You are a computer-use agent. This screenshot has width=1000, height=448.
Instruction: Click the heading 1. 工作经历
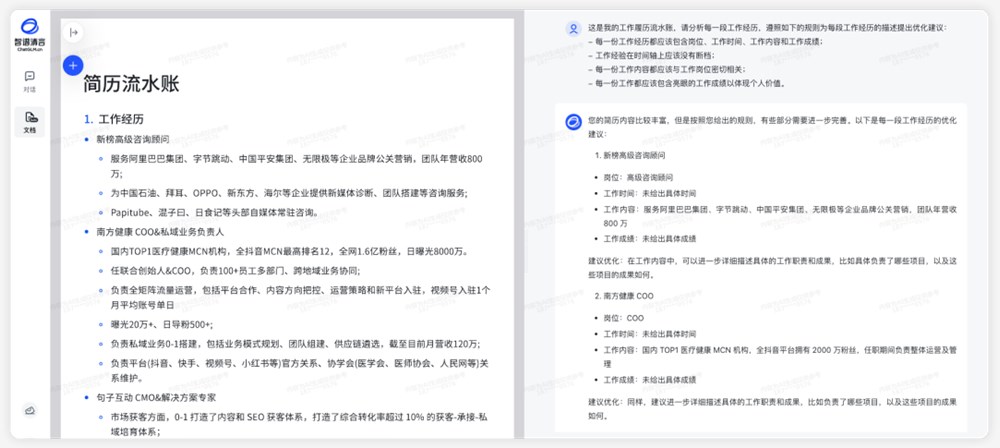[x=114, y=119]
